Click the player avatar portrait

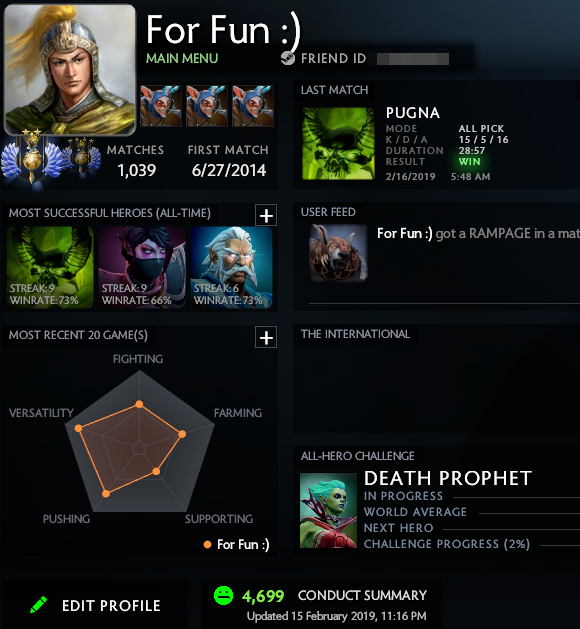(x=70, y=70)
